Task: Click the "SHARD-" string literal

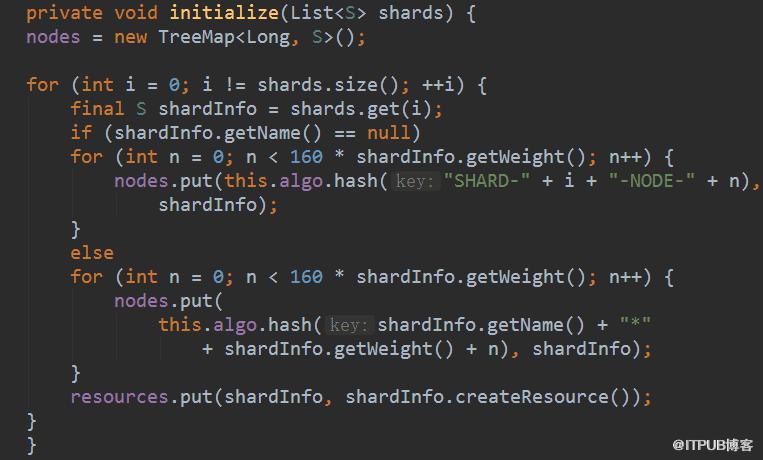Action: tap(487, 181)
